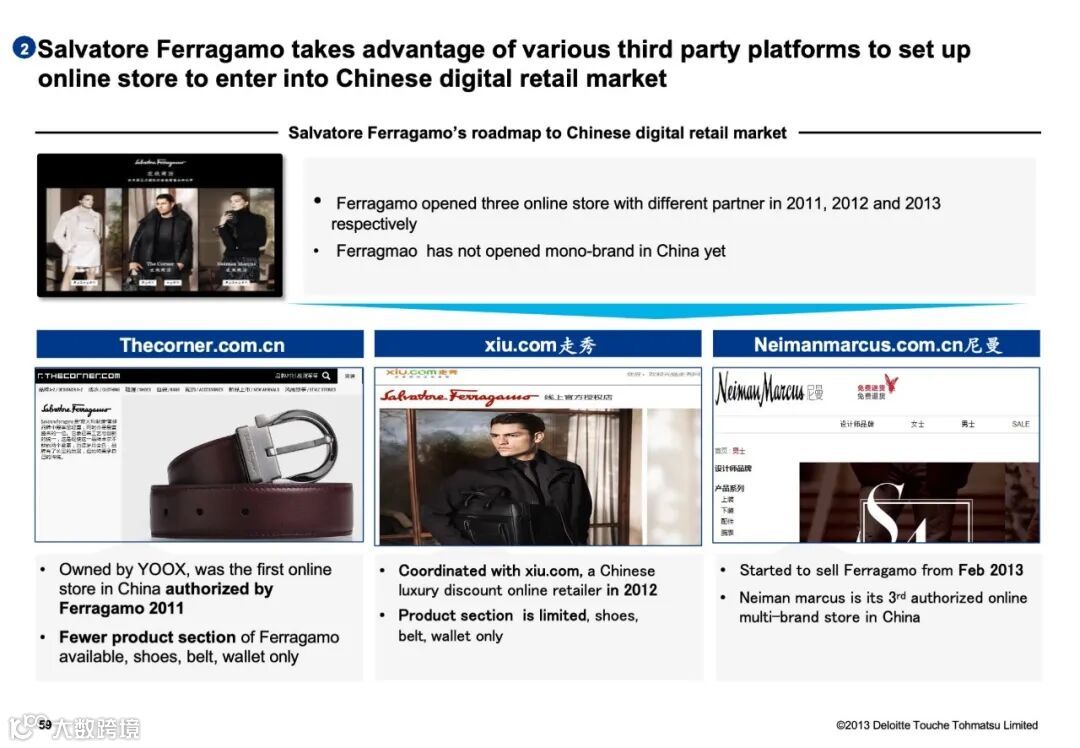Click xiu.com 走秀 orange logo in screenshot

pyautogui.click(x=421, y=373)
